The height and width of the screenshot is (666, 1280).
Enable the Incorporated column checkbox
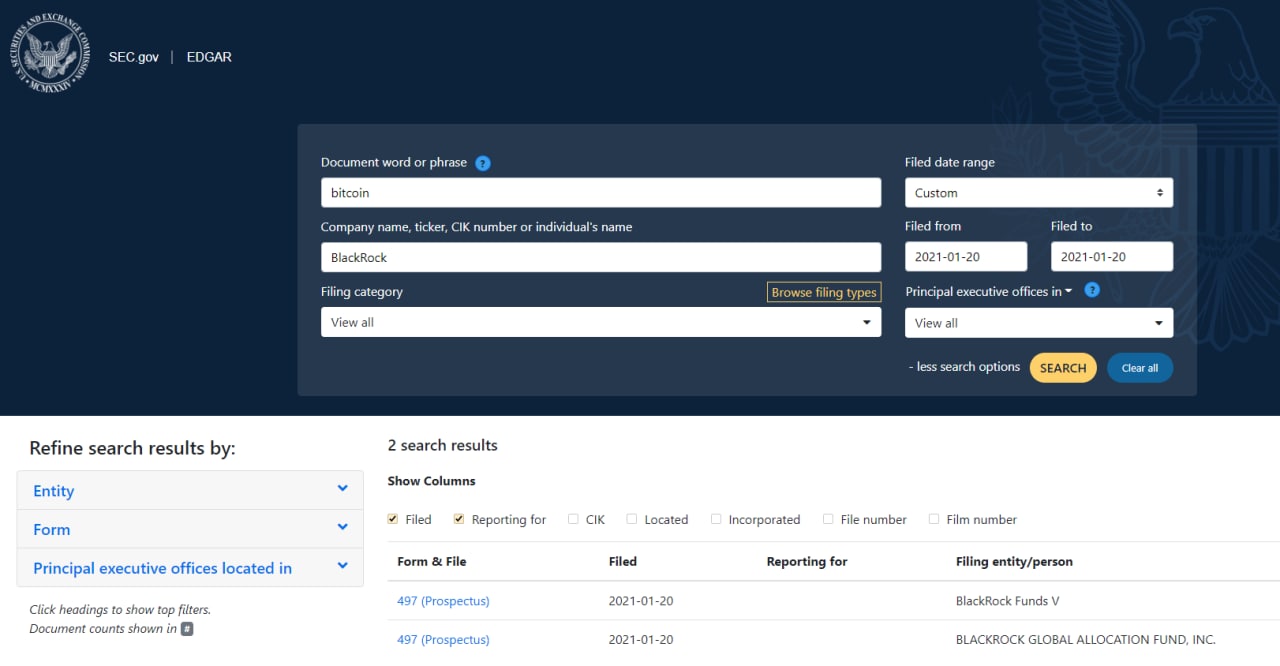(716, 519)
